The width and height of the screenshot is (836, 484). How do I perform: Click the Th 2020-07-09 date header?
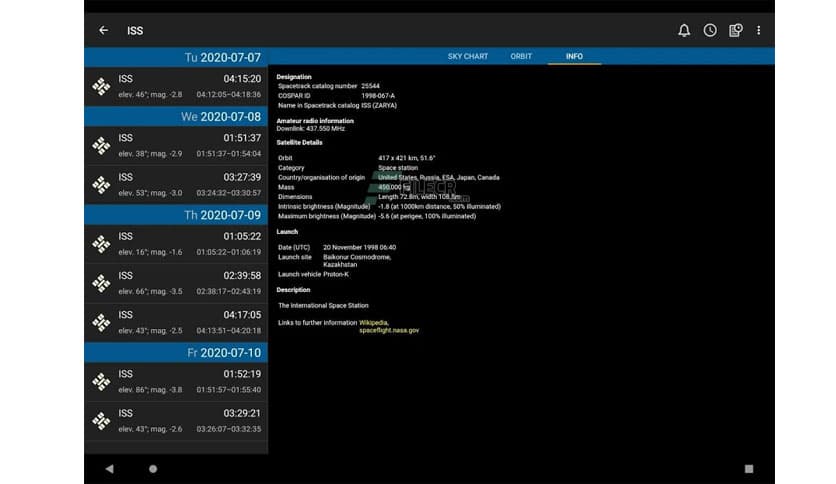pos(176,215)
